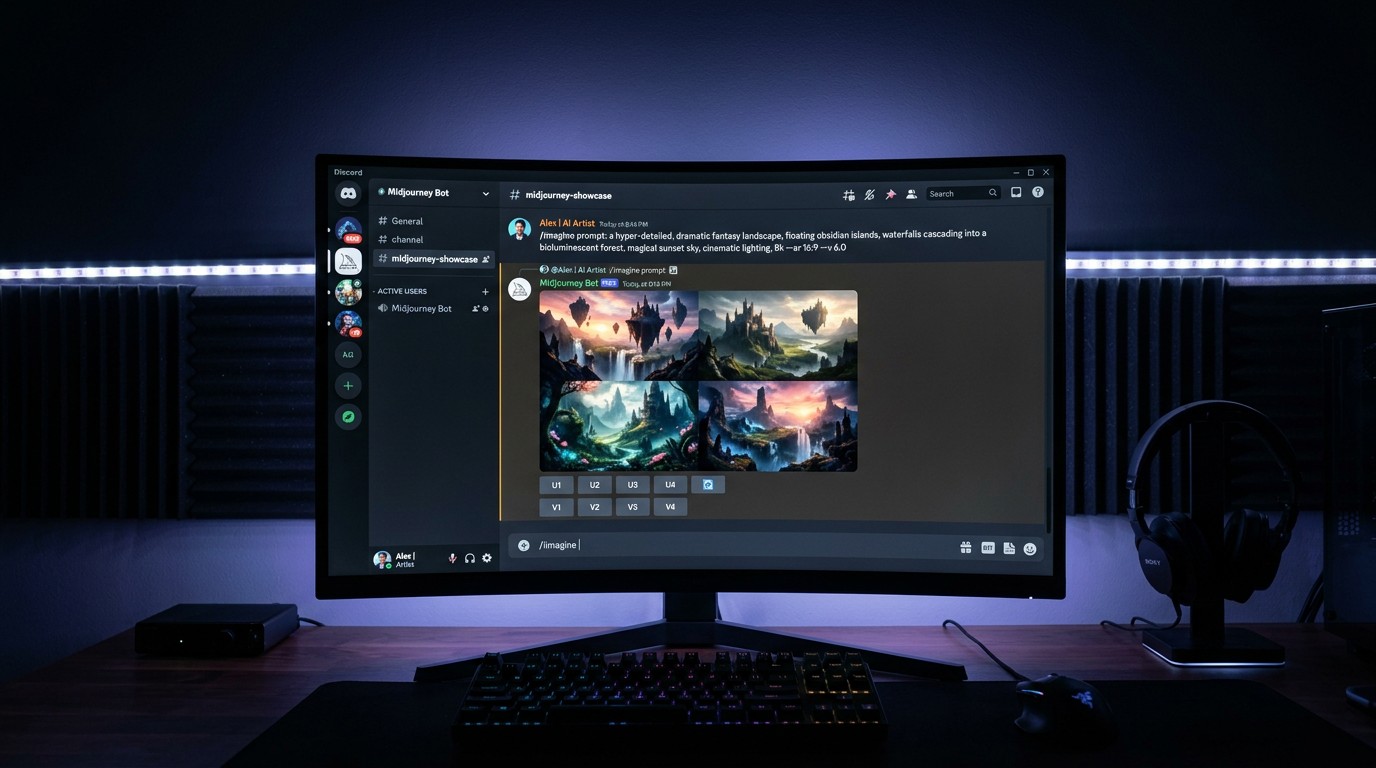Collapse the ACTIVE USERS category
Image resolution: width=1376 pixels, height=768 pixels.
[x=401, y=291]
